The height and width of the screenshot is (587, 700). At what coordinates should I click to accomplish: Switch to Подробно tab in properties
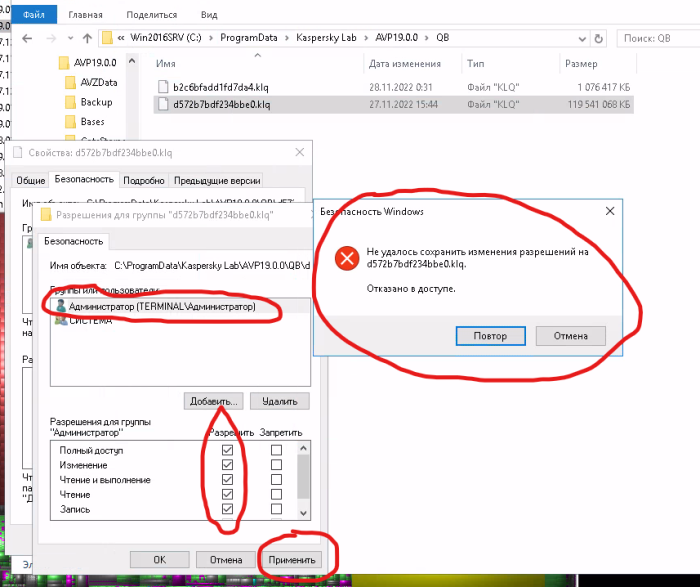144,180
